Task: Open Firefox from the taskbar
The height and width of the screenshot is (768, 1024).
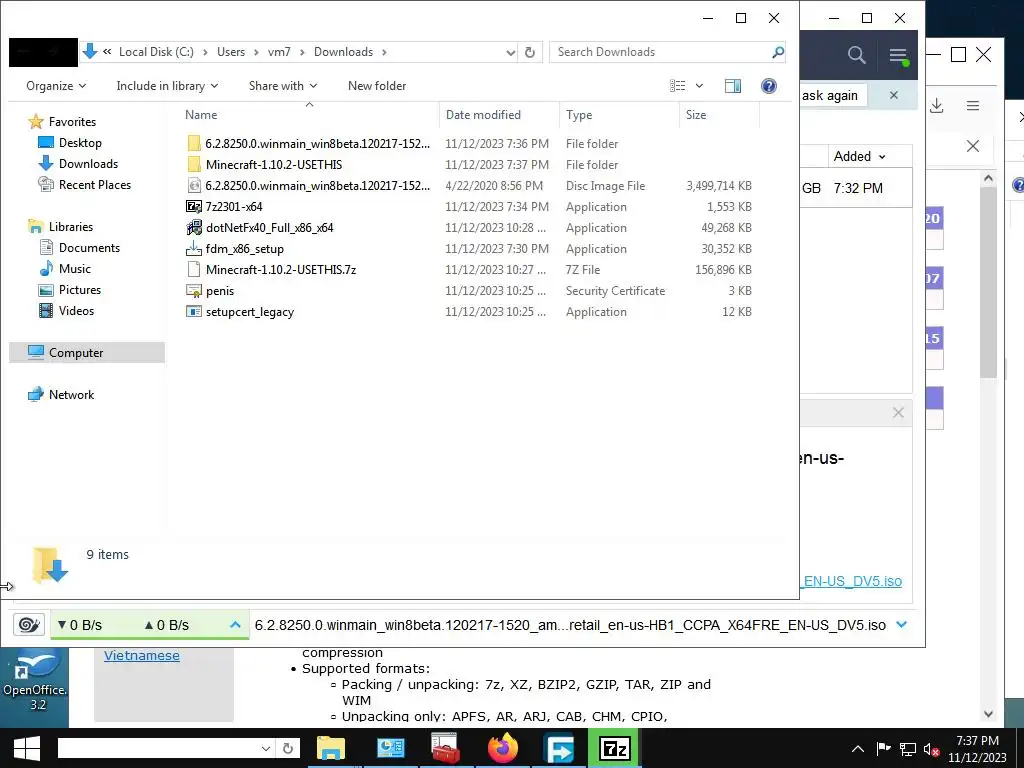Action: (502, 748)
